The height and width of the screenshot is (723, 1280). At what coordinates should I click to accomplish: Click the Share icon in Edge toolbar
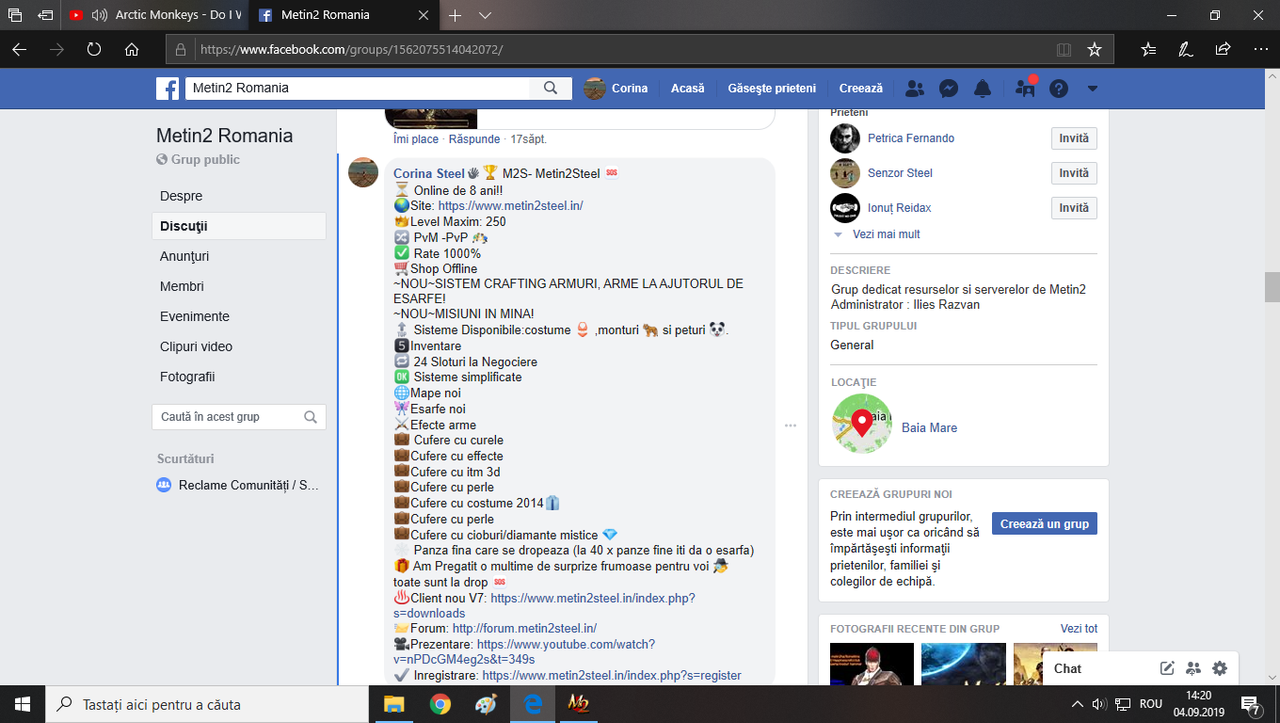coord(1222,49)
